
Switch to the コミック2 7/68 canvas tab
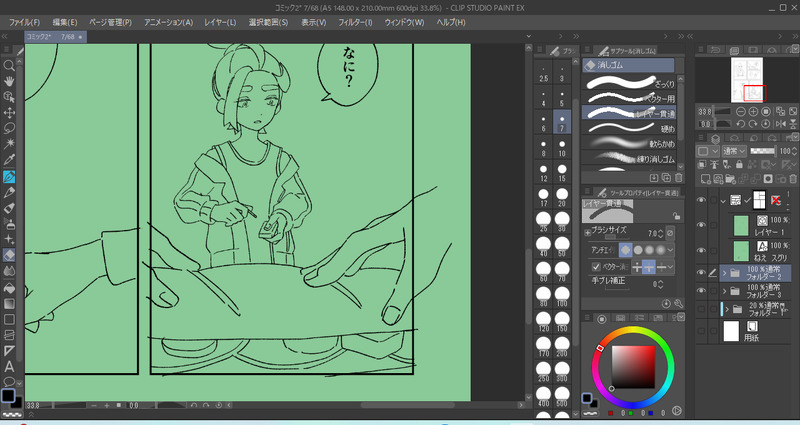coord(55,37)
